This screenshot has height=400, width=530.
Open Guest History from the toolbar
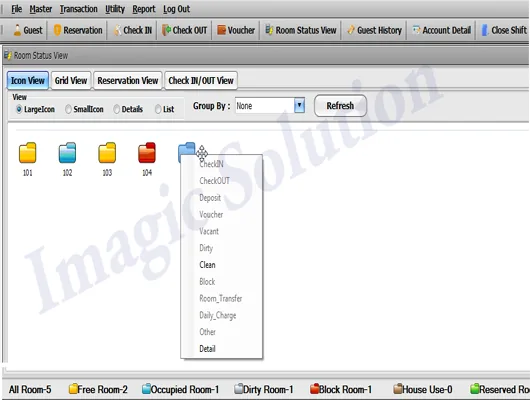click(375, 30)
